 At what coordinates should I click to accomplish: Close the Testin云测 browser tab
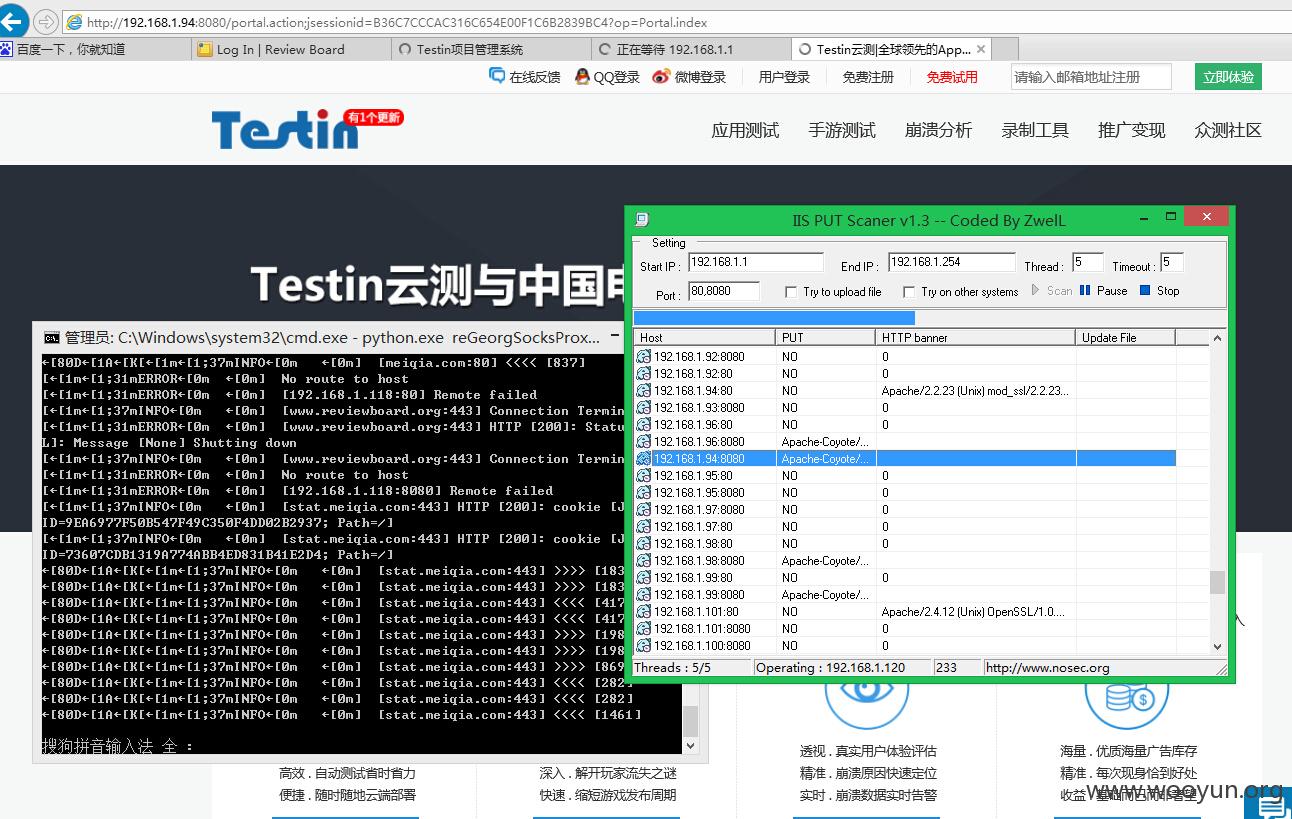981,49
